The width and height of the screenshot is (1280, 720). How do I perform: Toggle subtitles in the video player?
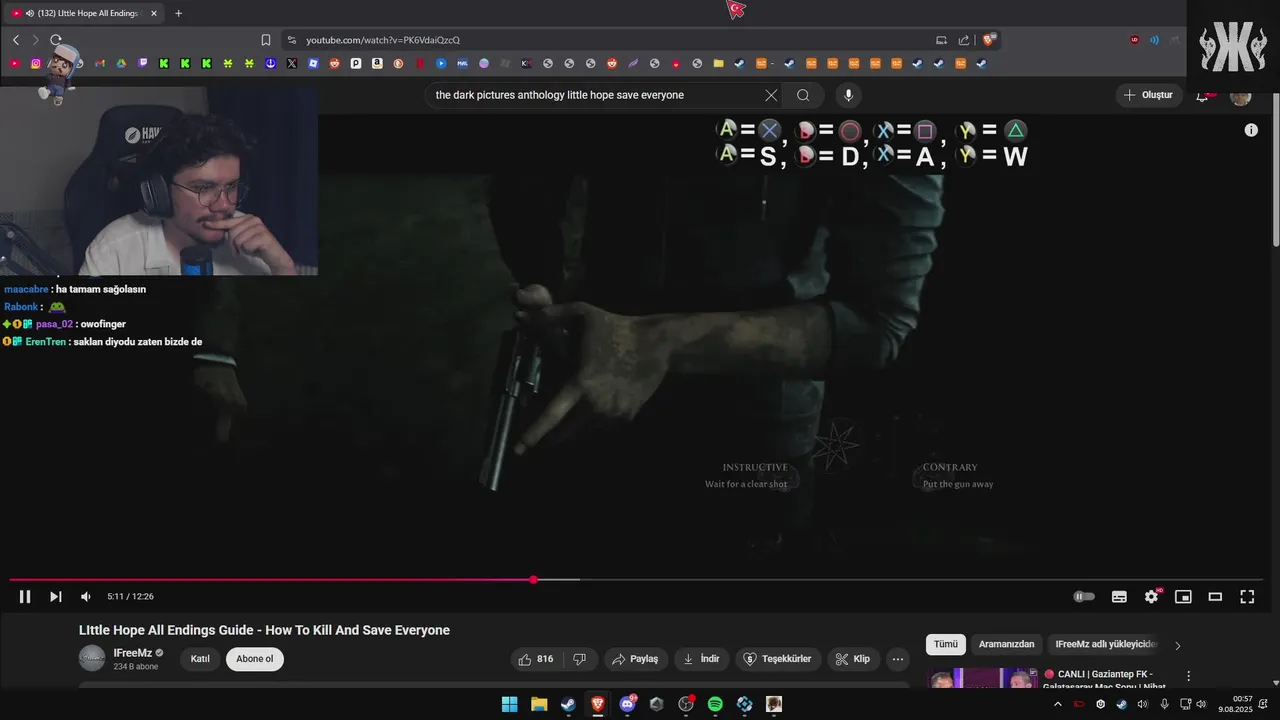[x=1119, y=597]
